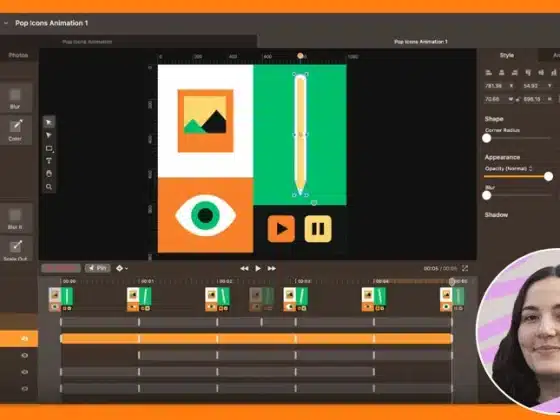
Task: Toggle eye of bottom timeline layer
Action: coord(24,389)
